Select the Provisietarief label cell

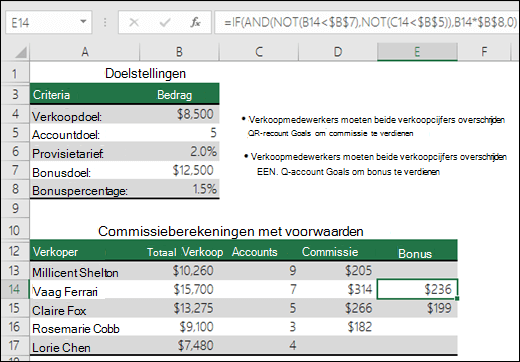coord(85,152)
